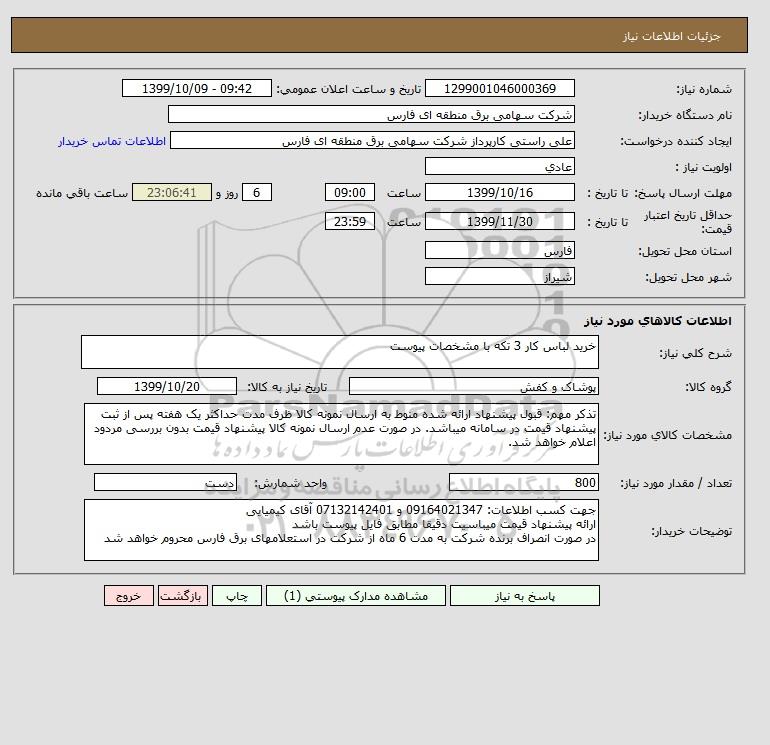The height and width of the screenshot is (745, 770).
Task: Click the شرح کلی نیاز label
Action: 695,353
